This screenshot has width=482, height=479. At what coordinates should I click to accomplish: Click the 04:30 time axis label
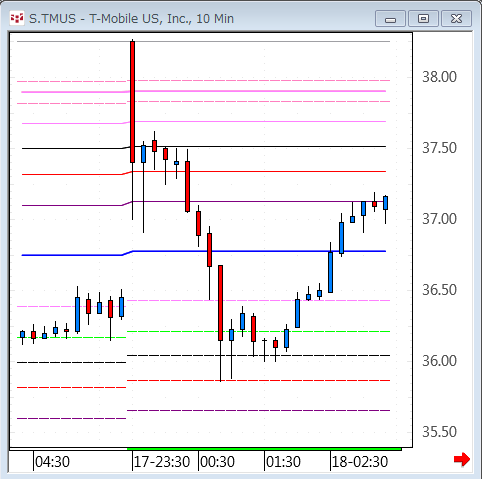coord(52,462)
